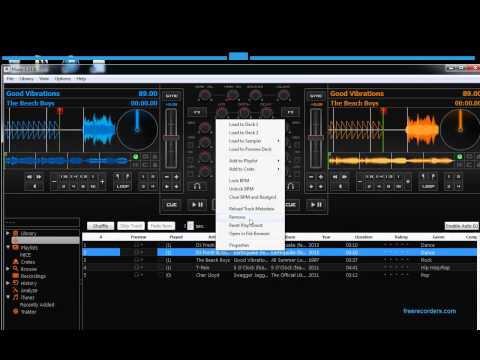480x360 pixels.
Task: Toggle Deck 1 play/pause
Action: [x=197, y=204]
